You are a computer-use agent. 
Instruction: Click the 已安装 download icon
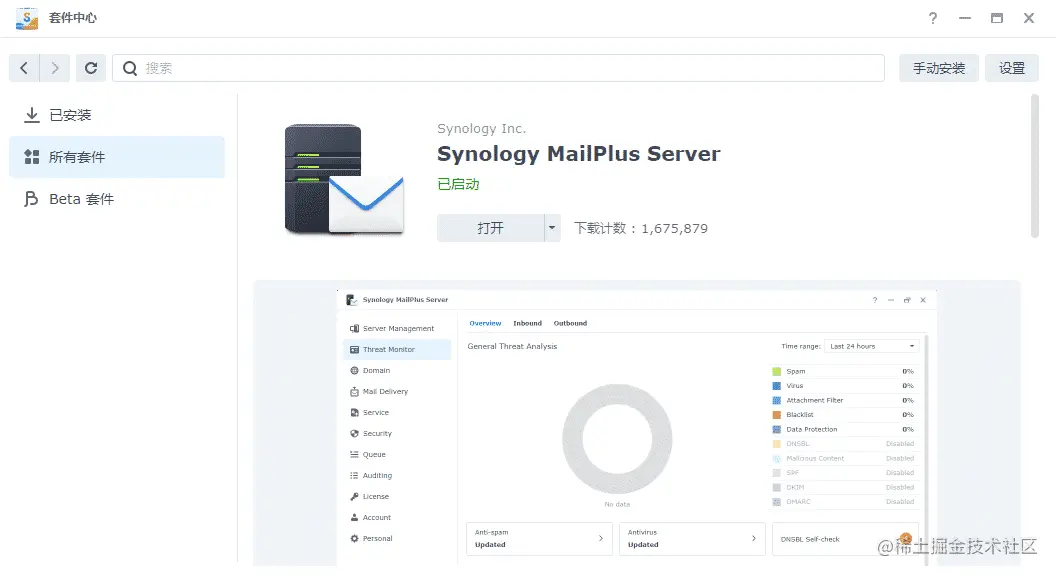pyautogui.click(x=32, y=115)
